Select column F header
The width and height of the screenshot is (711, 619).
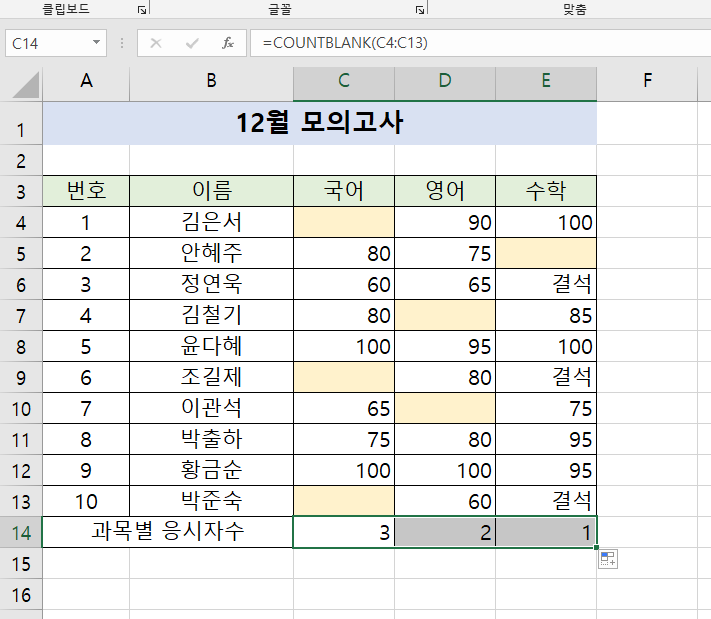[647, 81]
